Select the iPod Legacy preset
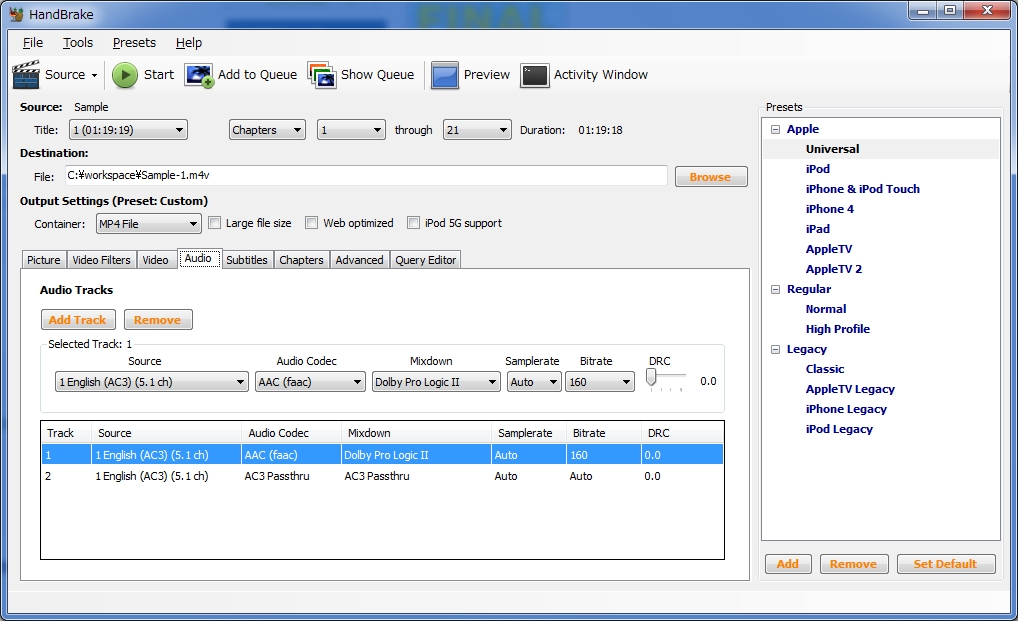The image size is (1018, 621). pos(839,430)
